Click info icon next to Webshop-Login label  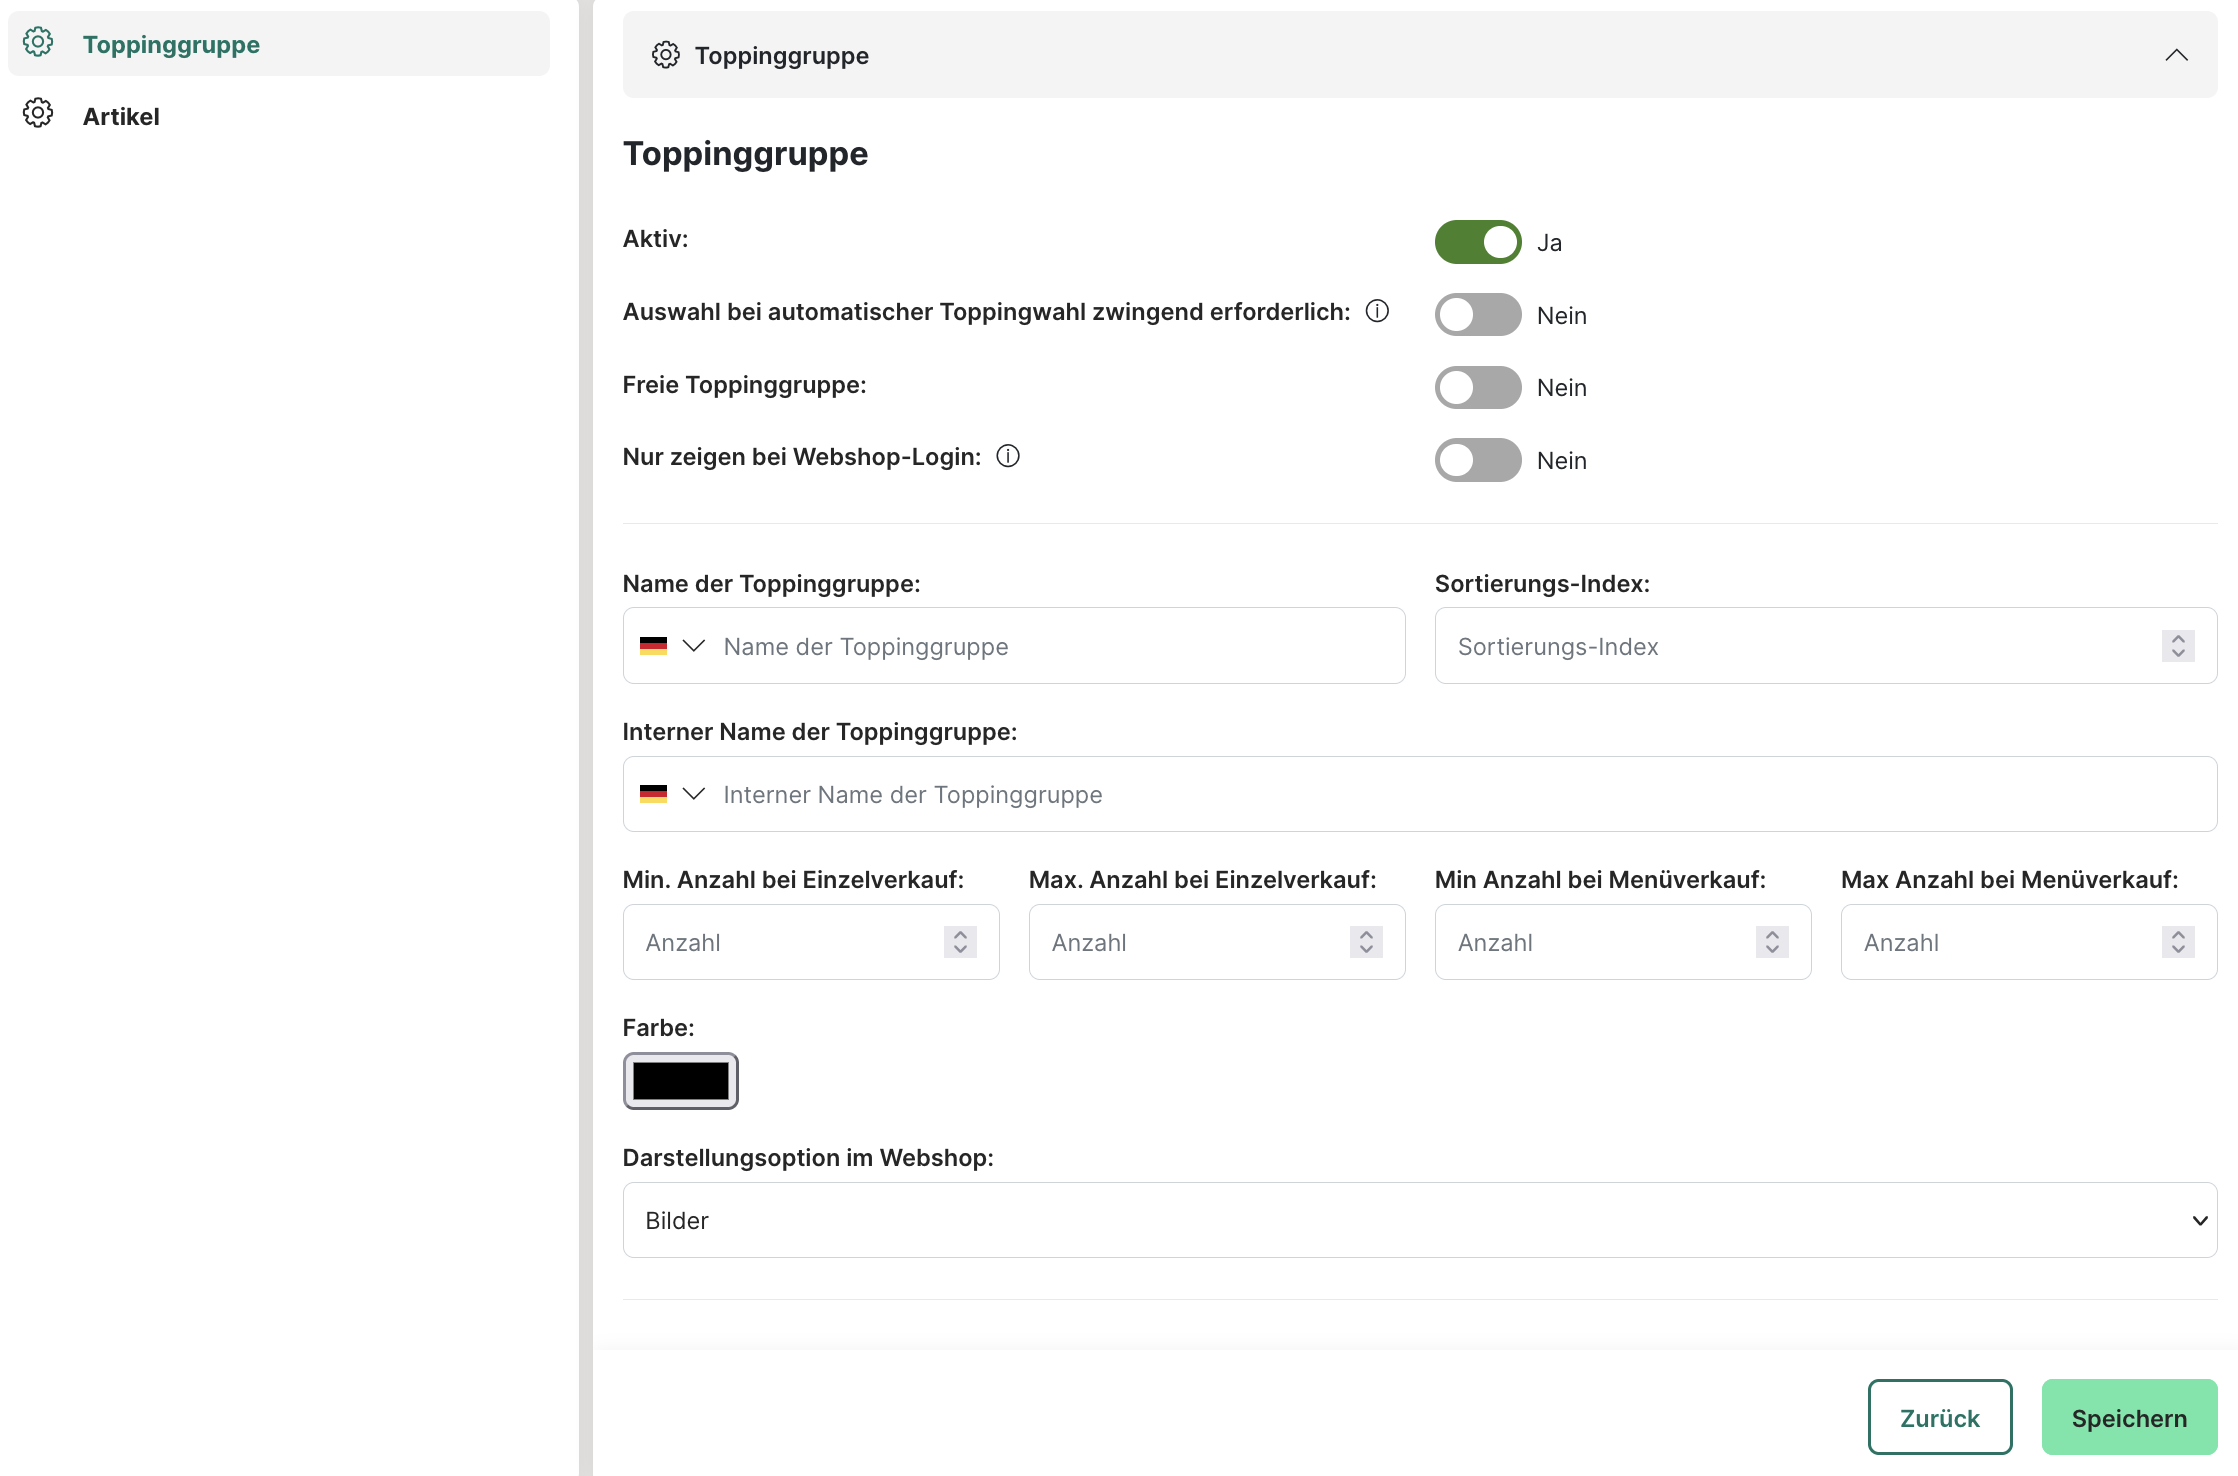1008,457
